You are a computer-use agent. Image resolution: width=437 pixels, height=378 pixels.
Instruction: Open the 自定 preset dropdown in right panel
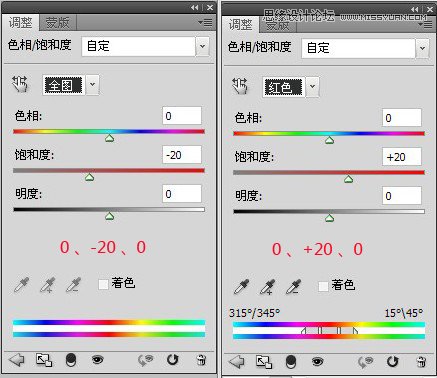click(422, 48)
